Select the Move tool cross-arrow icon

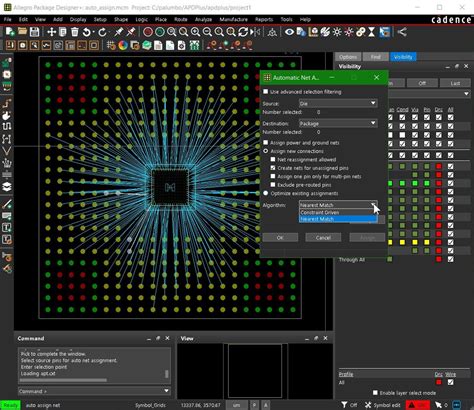coord(51,32)
